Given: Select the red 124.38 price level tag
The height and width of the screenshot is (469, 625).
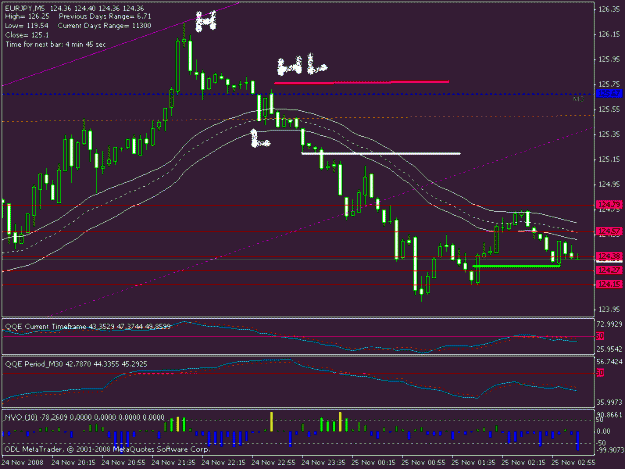Looking at the screenshot, I should coord(609,256).
